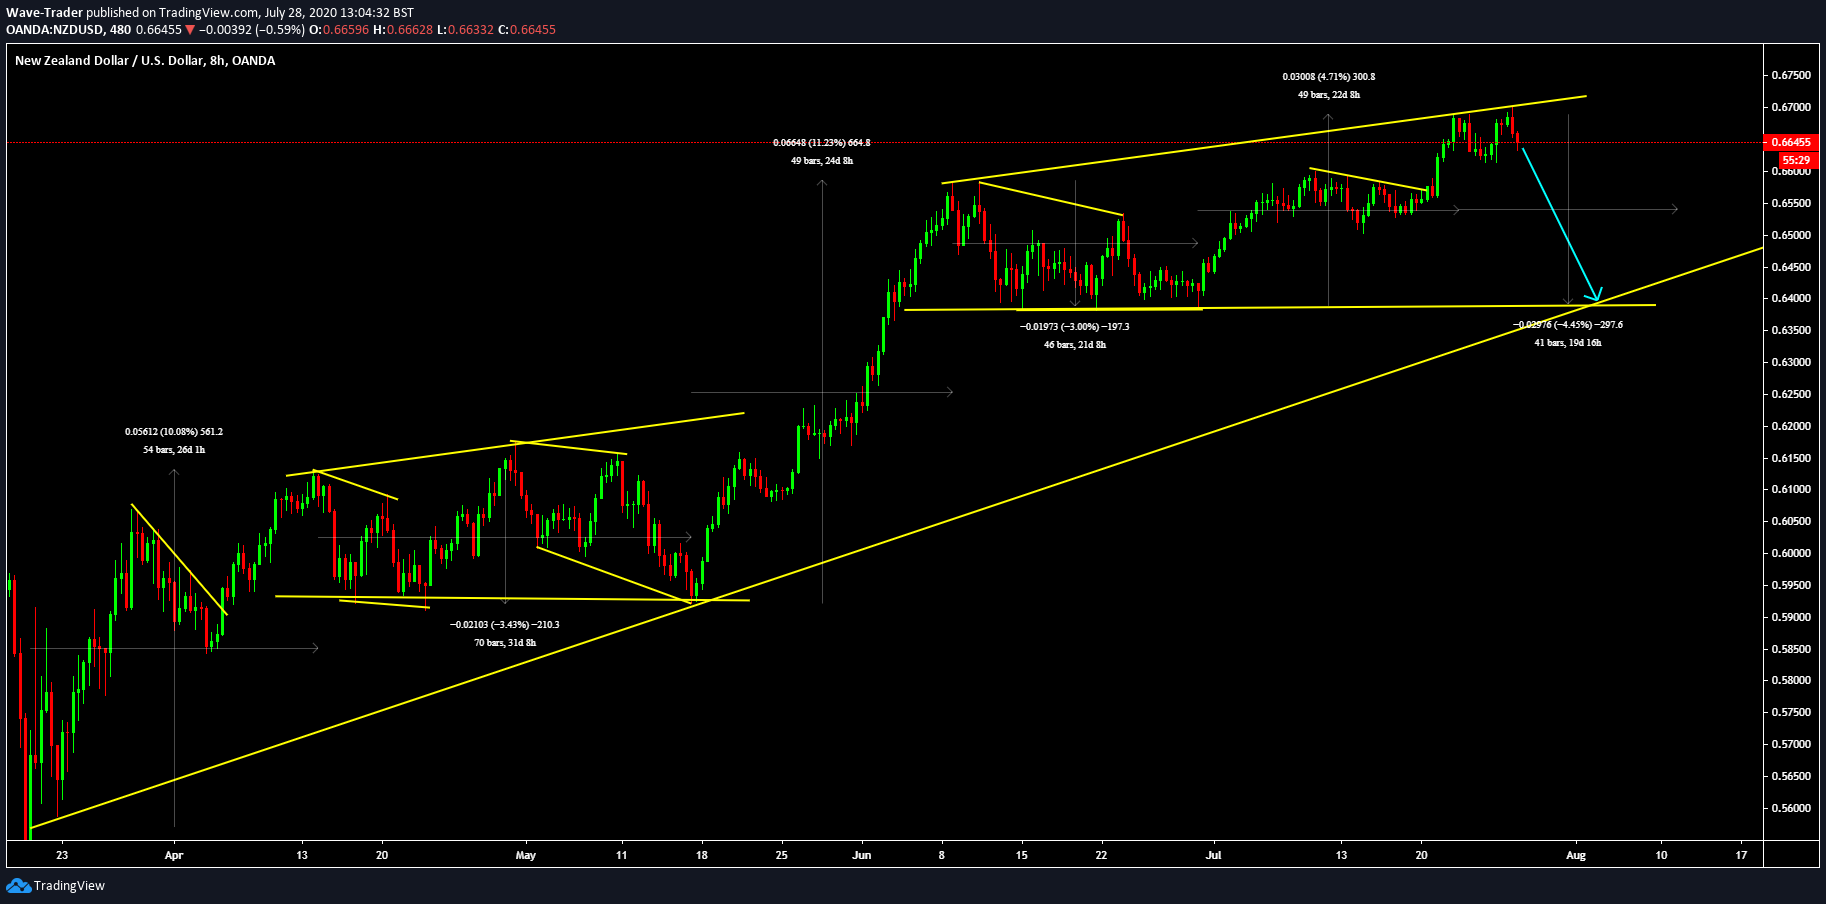Click the 0.62000 price axis label
The image size is (1826, 904).
(x=1791, y=426)
